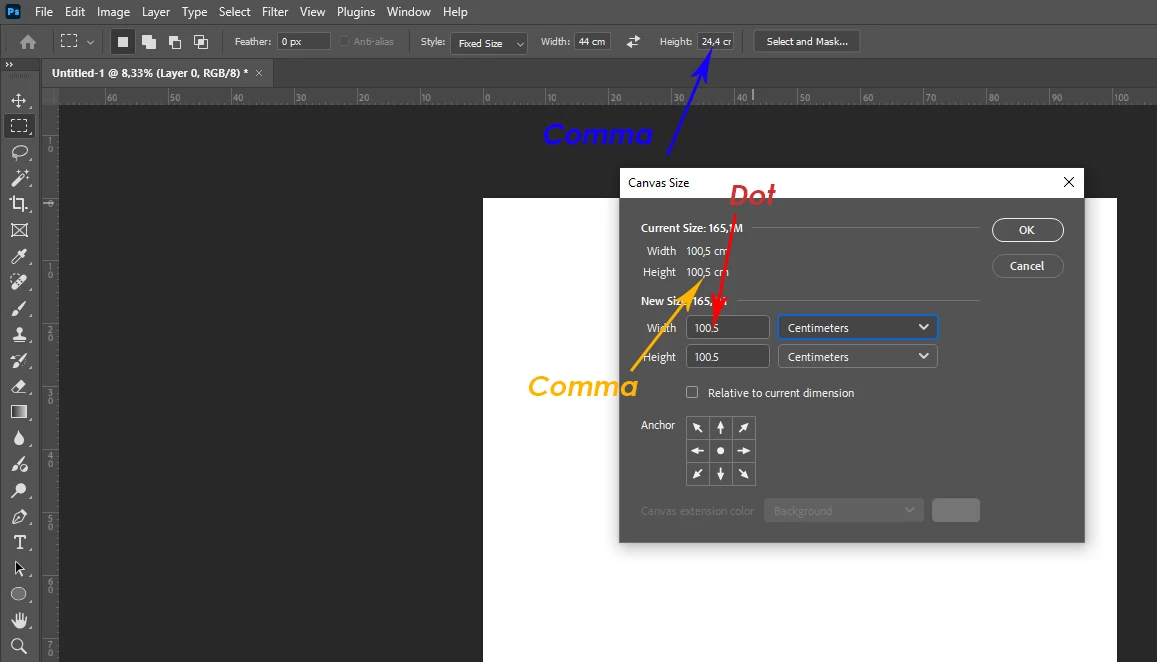This screenshot has height=662, width=1157.
Task: Select the Frame tool
Action: point(19,230)
